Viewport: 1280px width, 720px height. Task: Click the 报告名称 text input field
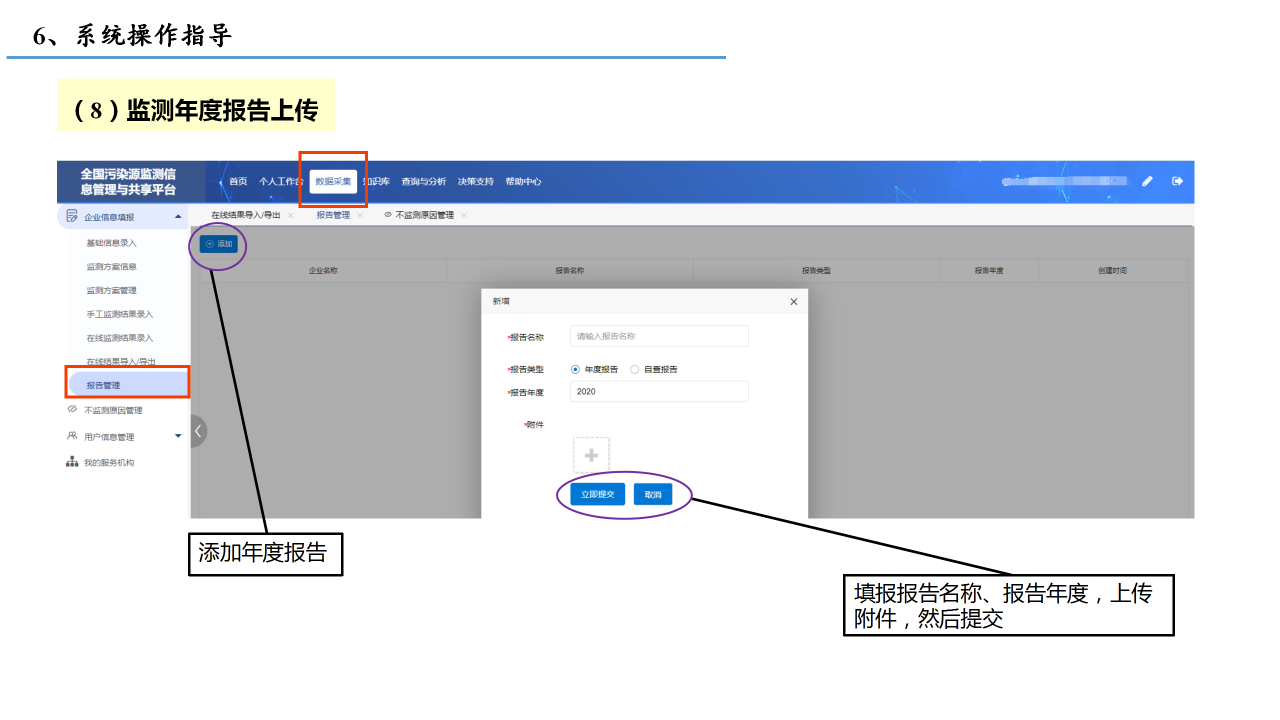point(659,336)
